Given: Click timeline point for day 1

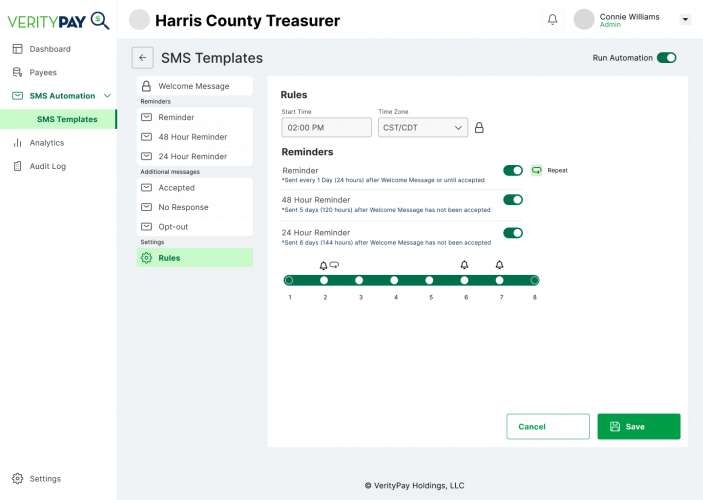Looking at the screenshot, I should pos(289,280).
